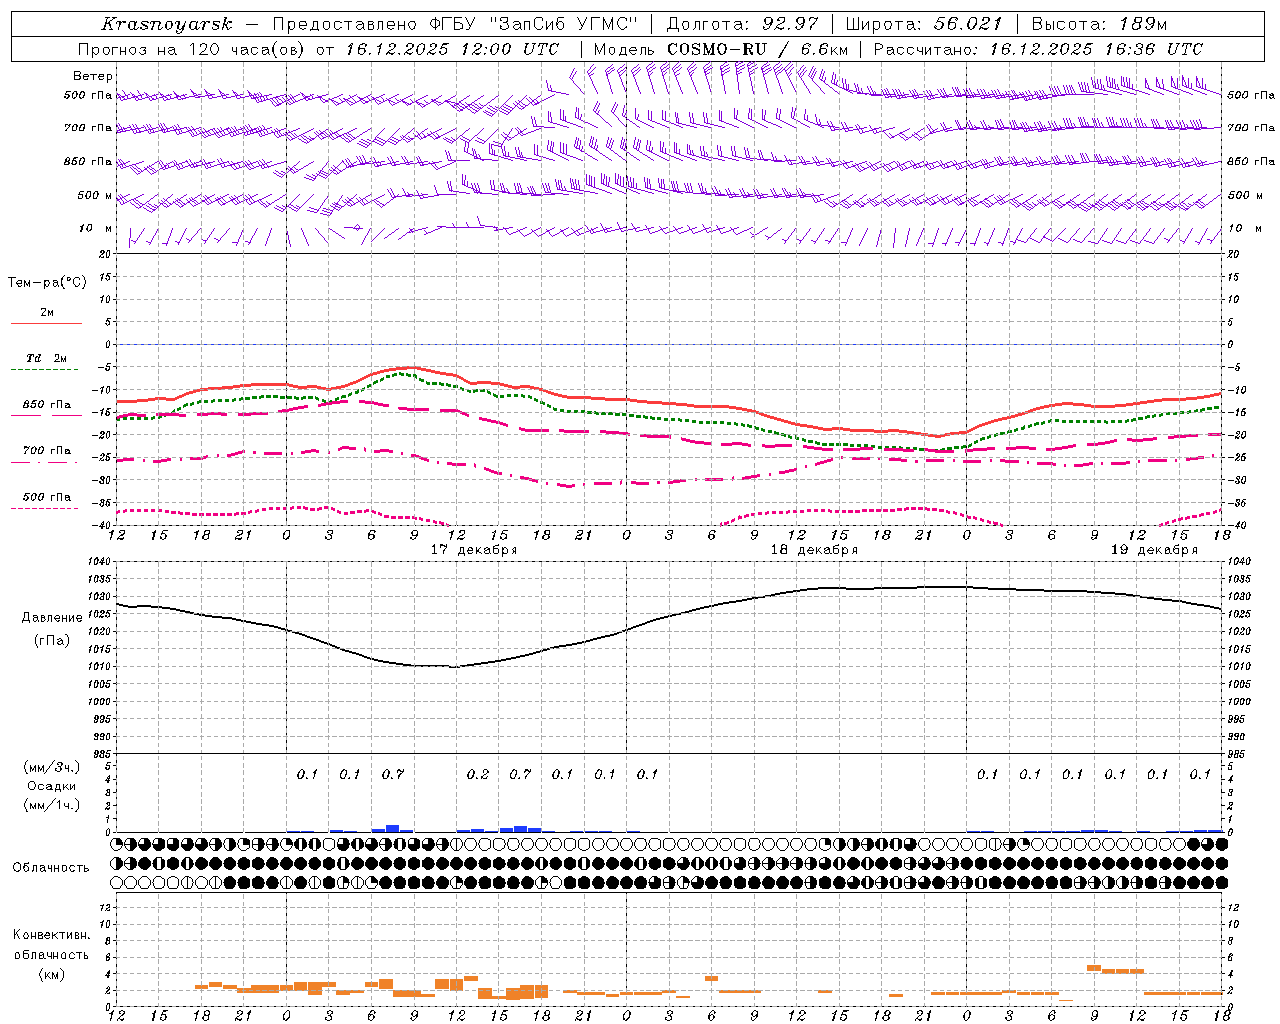The width and height of the screenshot is (1280, 1024).
Task: Click the Широта: 56.021 header field
Action: (x=924, y=24)
